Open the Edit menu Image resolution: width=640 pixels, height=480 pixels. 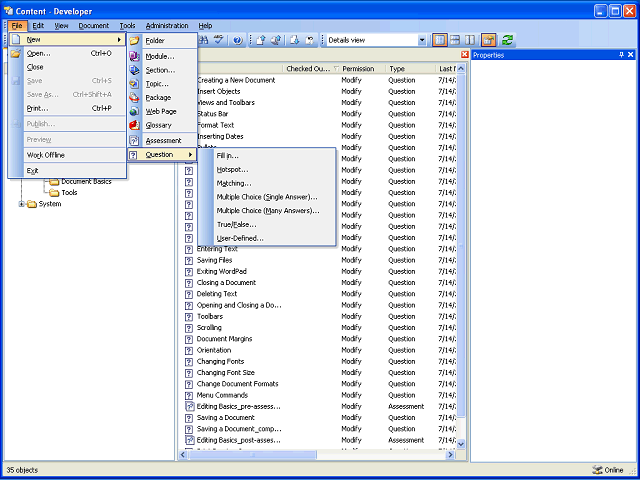pos(38,26)
